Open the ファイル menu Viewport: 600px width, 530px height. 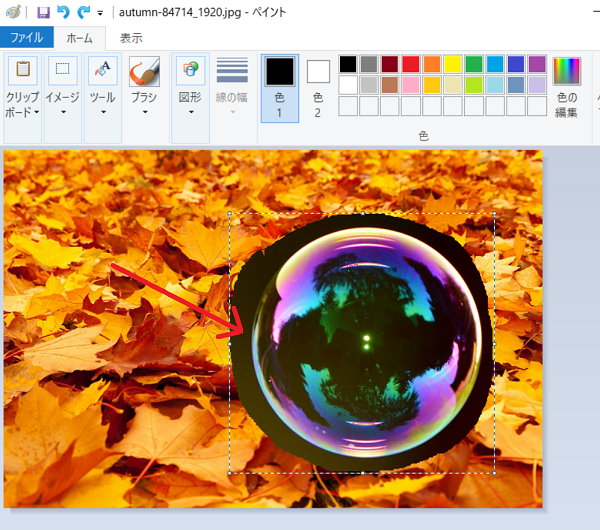pos(27,38)
